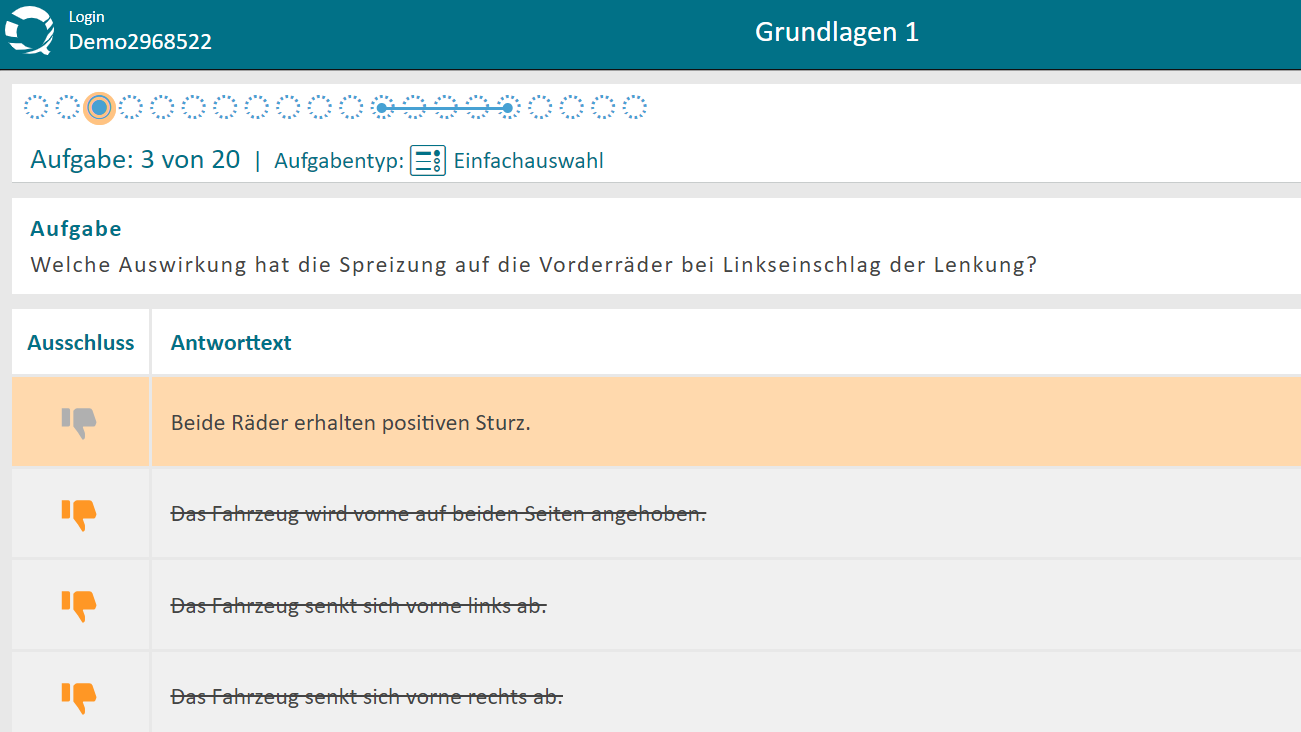The image size is (1301, 732).
Task: Click orange thumbs-down for 'senkt sich vorne links ab'
Action: pyautogui.click(x=79, y=605)
